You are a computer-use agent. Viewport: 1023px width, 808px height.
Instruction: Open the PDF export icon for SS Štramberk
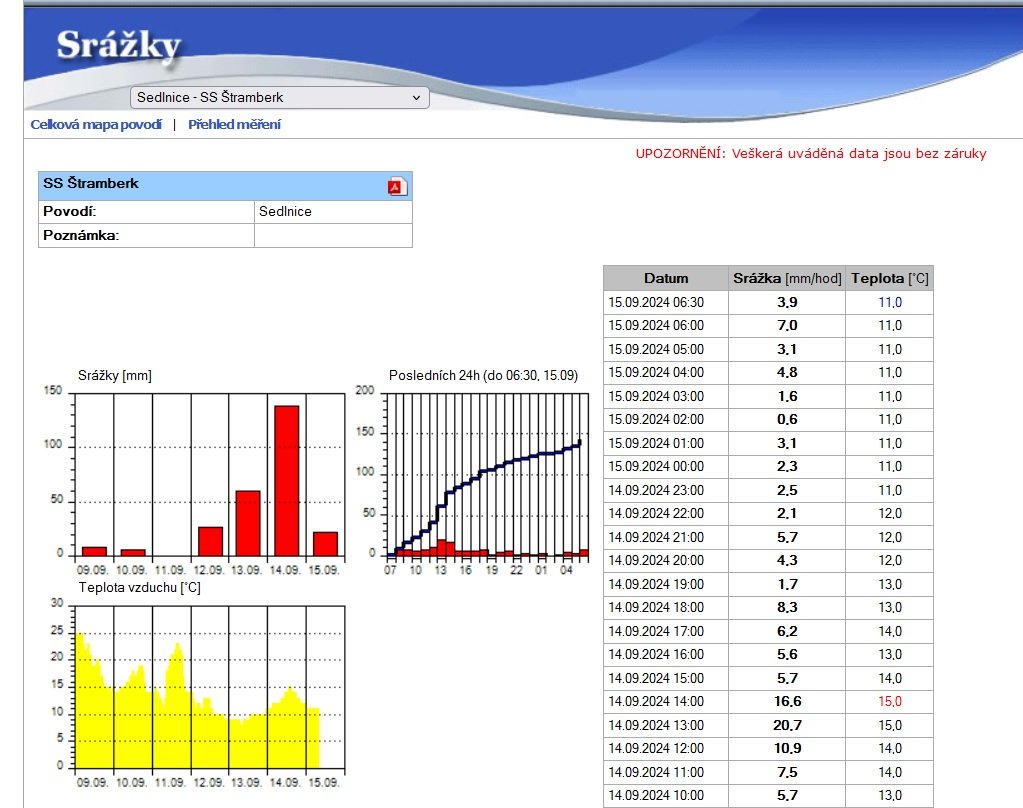(396, 186)
